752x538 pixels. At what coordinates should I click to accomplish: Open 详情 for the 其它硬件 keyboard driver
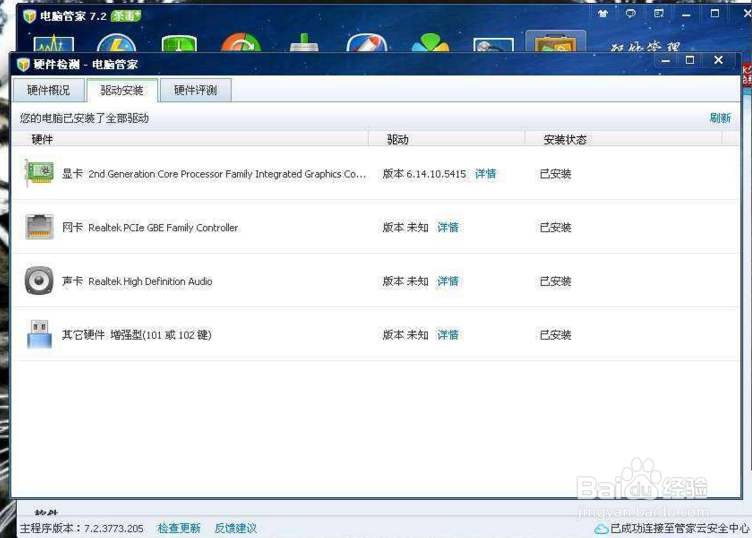tap(447, 335)
